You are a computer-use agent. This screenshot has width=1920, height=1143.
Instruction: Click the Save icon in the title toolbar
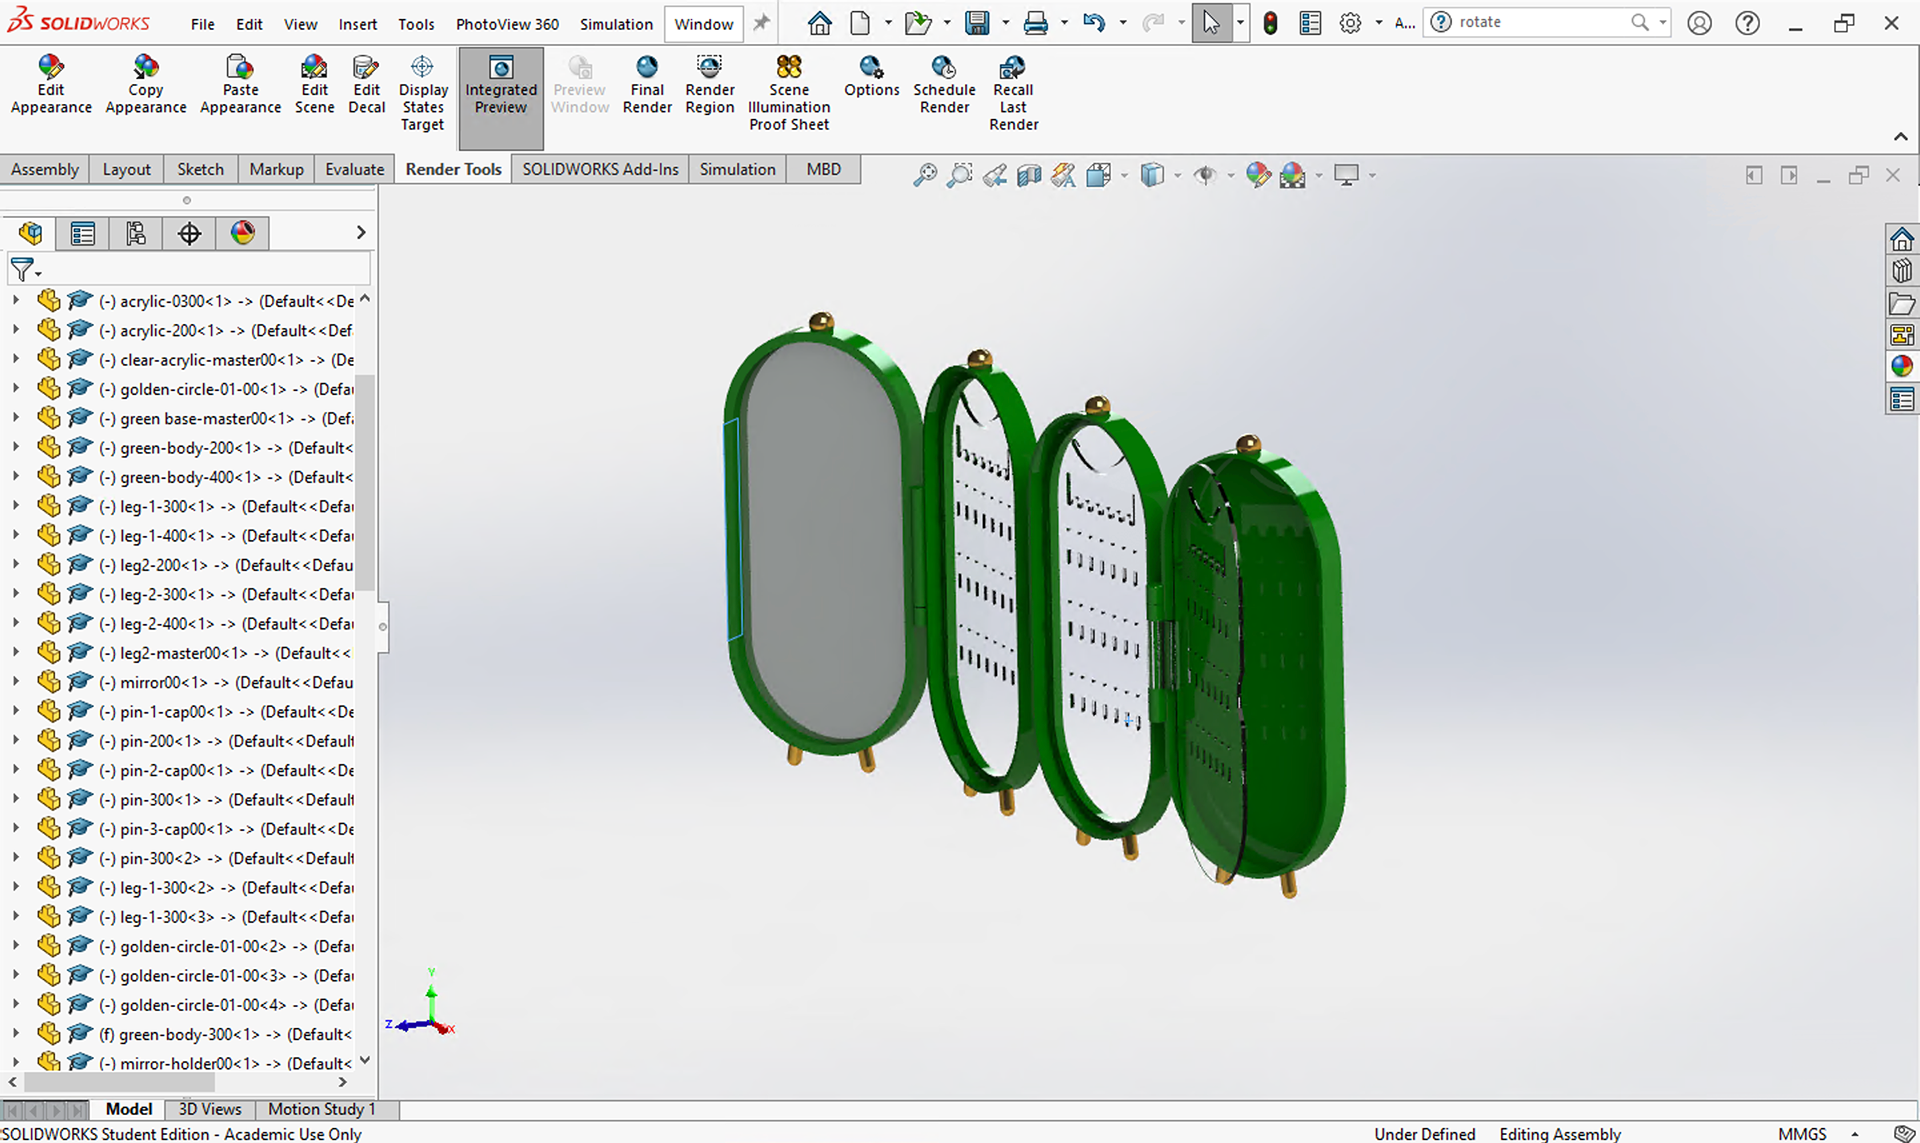pyautogui.click(x=977, y=23)
